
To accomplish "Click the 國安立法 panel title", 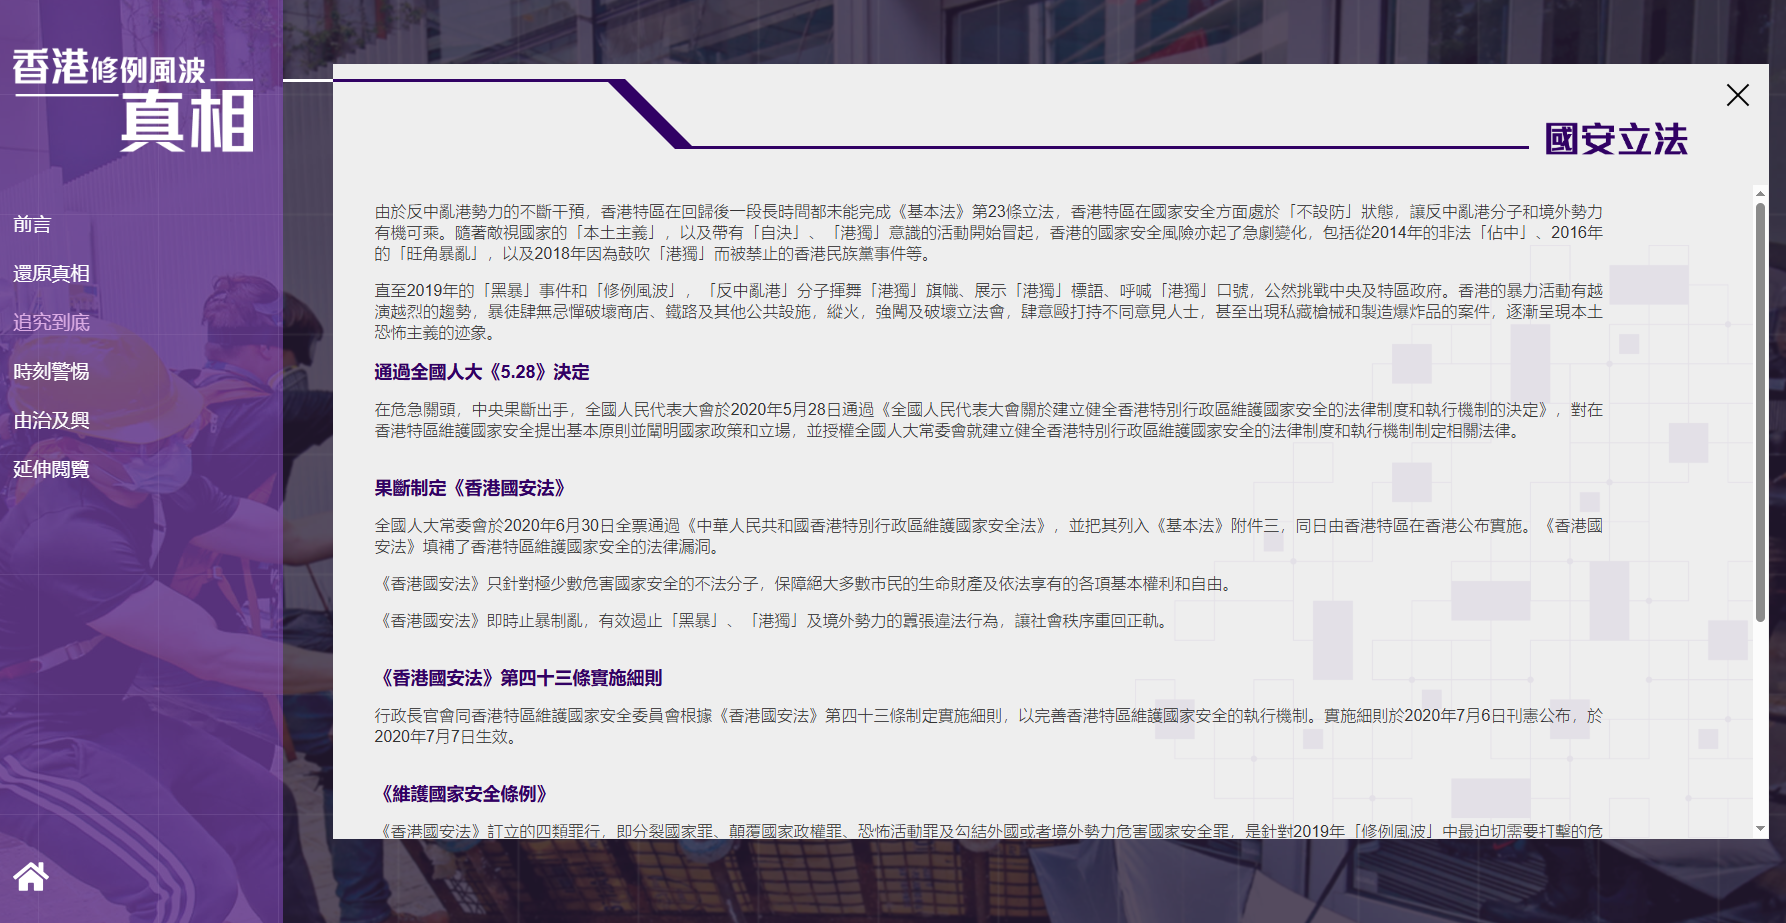I will click(1615, 139).
